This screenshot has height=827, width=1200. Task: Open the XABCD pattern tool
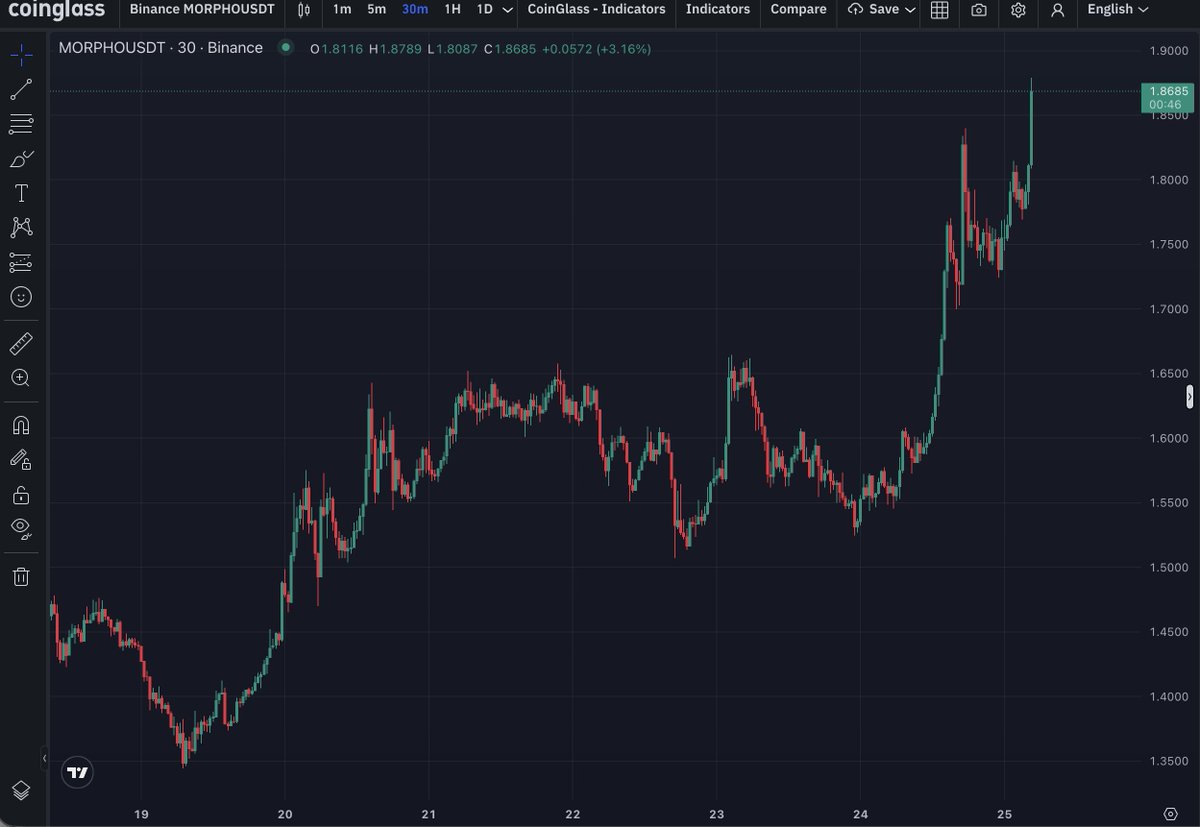21,227
